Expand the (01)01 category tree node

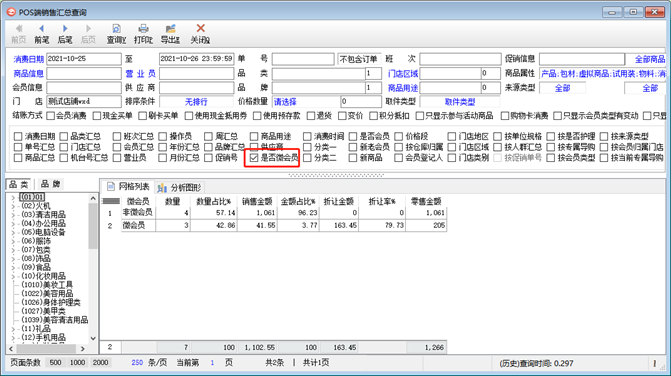pyautogui.click(x=13, y=197)
